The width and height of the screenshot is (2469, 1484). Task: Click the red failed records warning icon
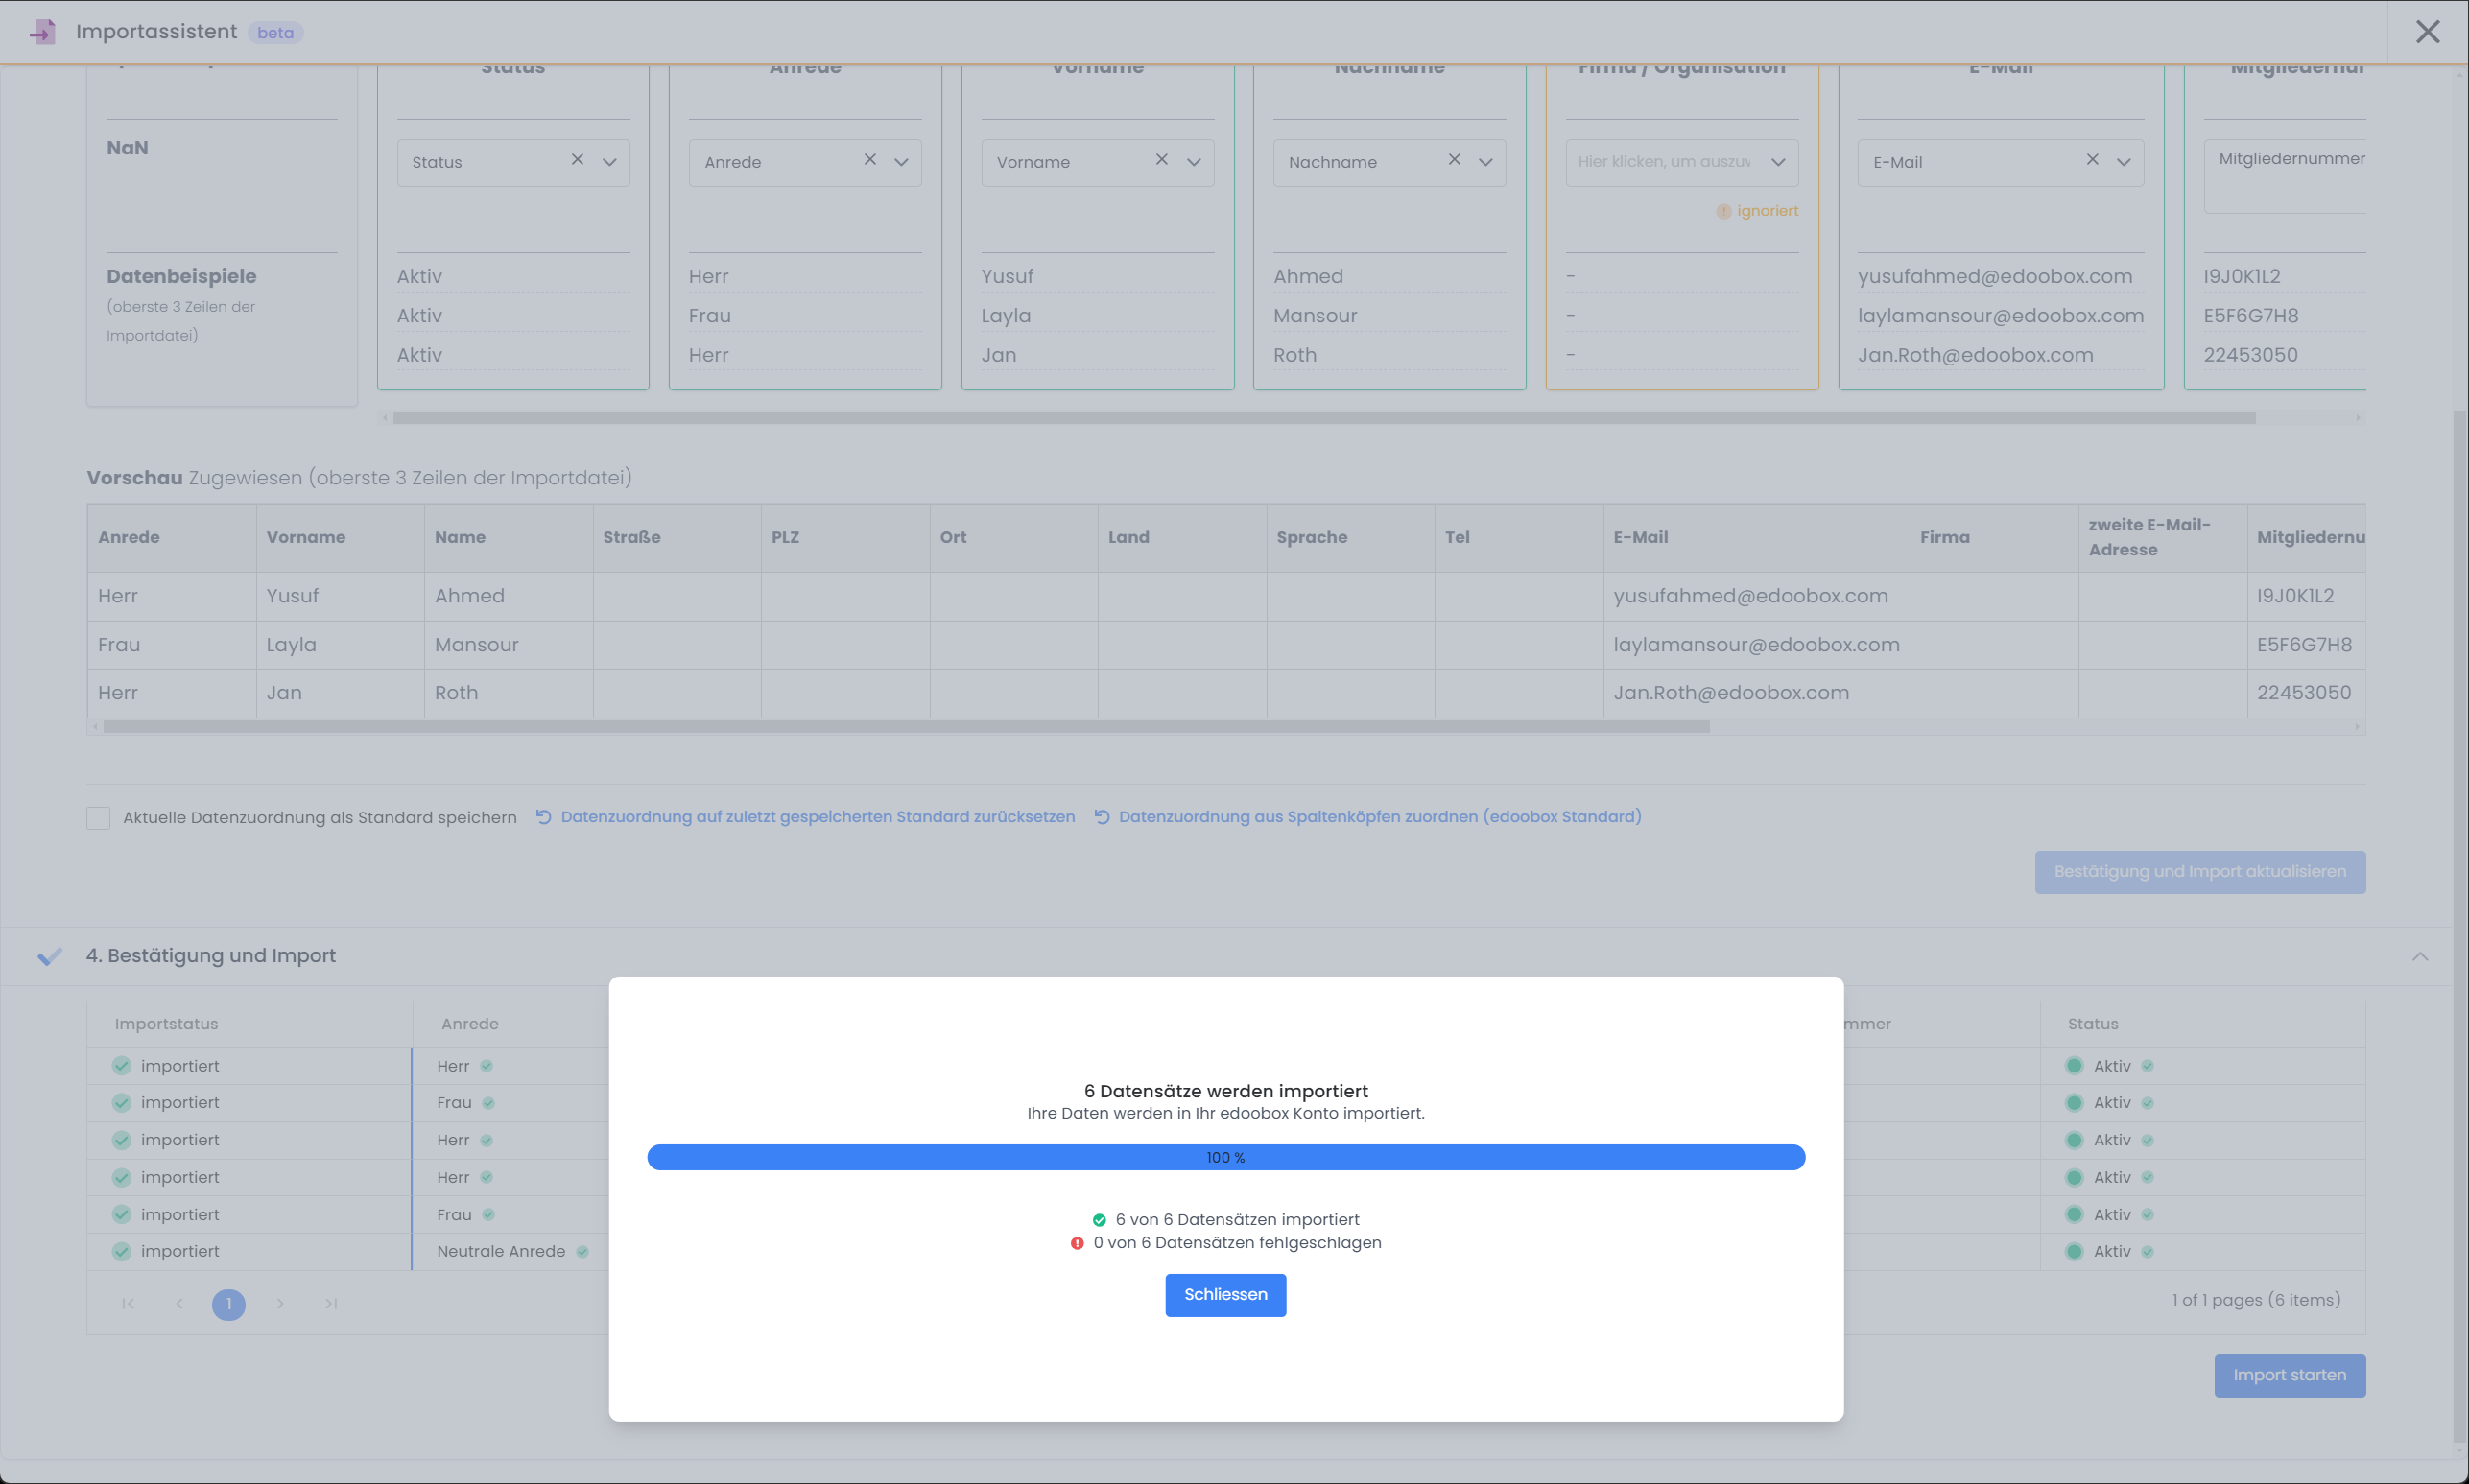tap(1077, 1243)
